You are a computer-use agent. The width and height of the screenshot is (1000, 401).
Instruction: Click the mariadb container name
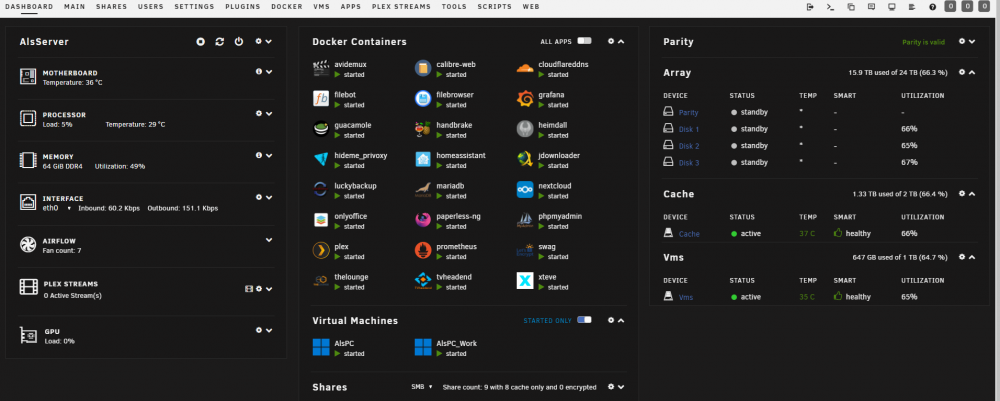[450, 186]
